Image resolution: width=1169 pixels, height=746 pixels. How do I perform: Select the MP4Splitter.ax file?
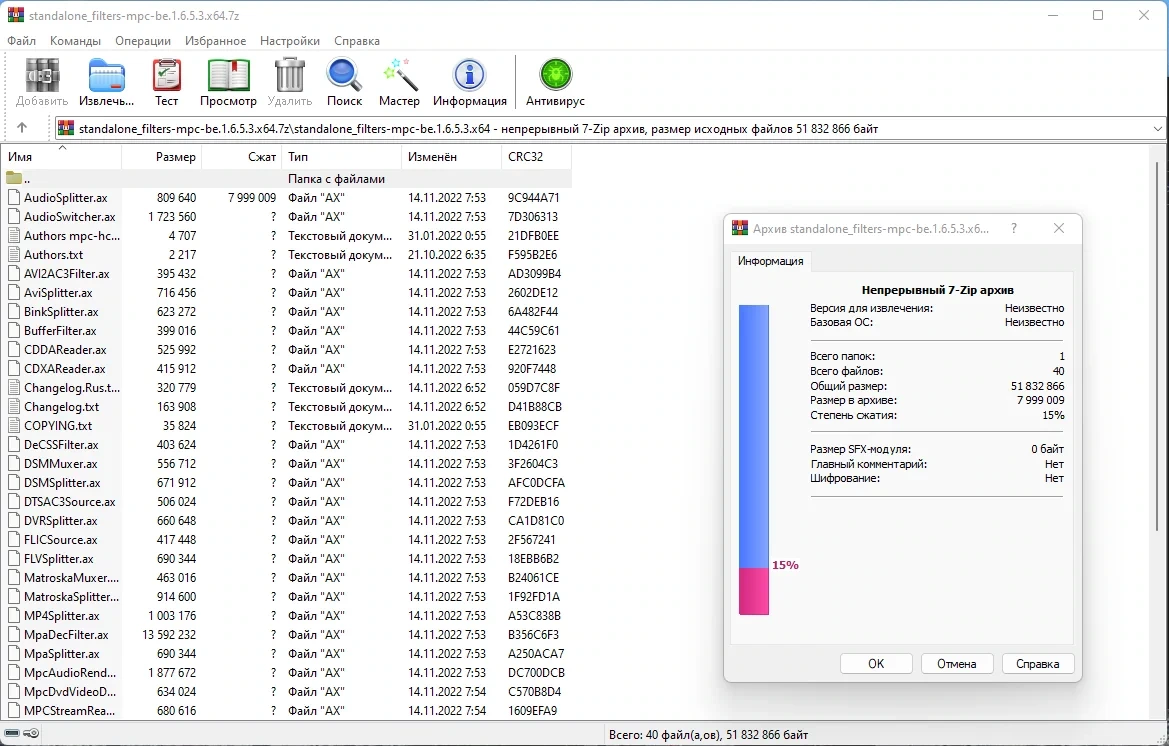62,616
